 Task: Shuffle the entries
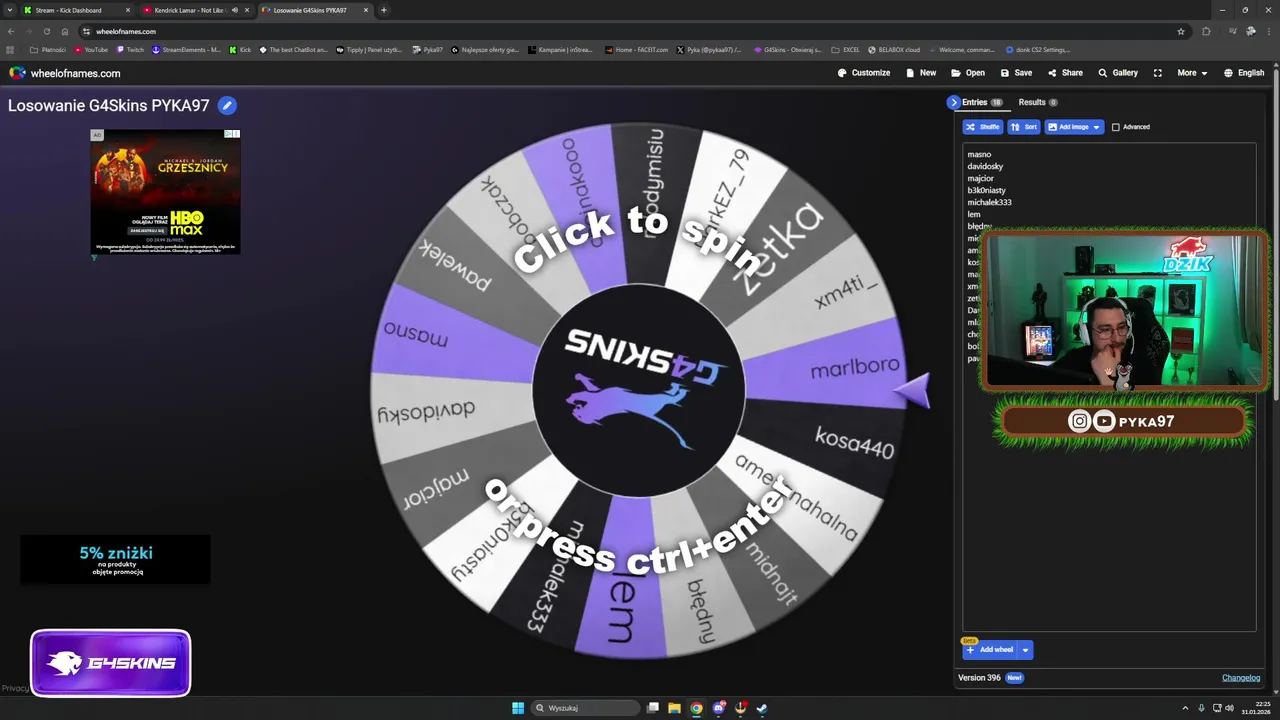(983, 127)
